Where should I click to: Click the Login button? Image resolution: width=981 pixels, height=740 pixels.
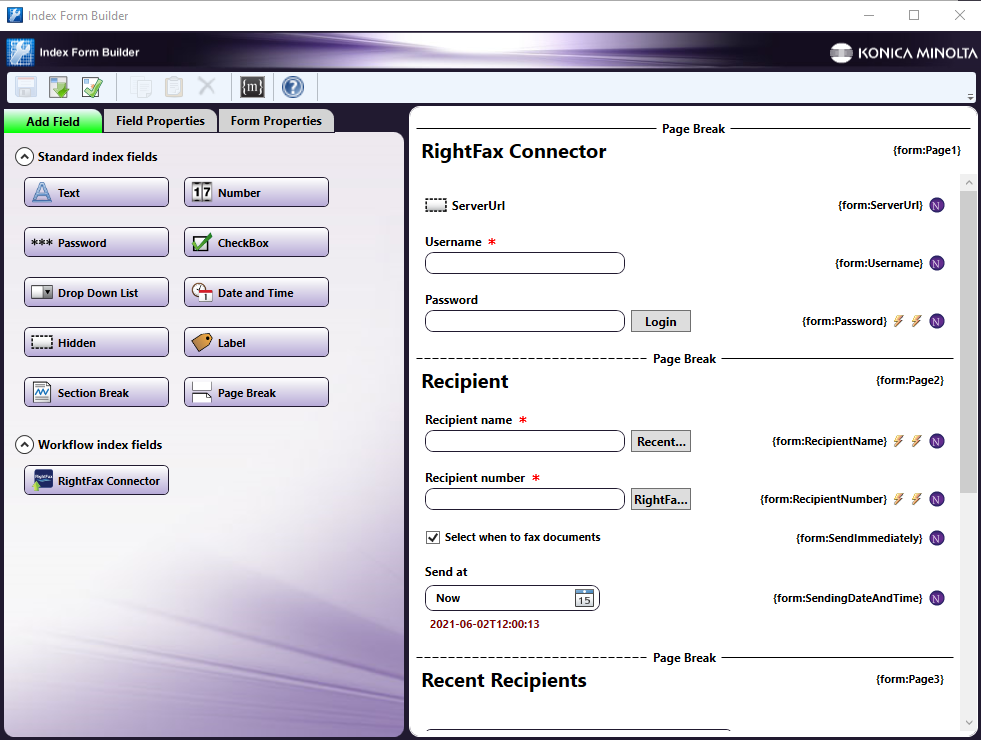point(661,322)
